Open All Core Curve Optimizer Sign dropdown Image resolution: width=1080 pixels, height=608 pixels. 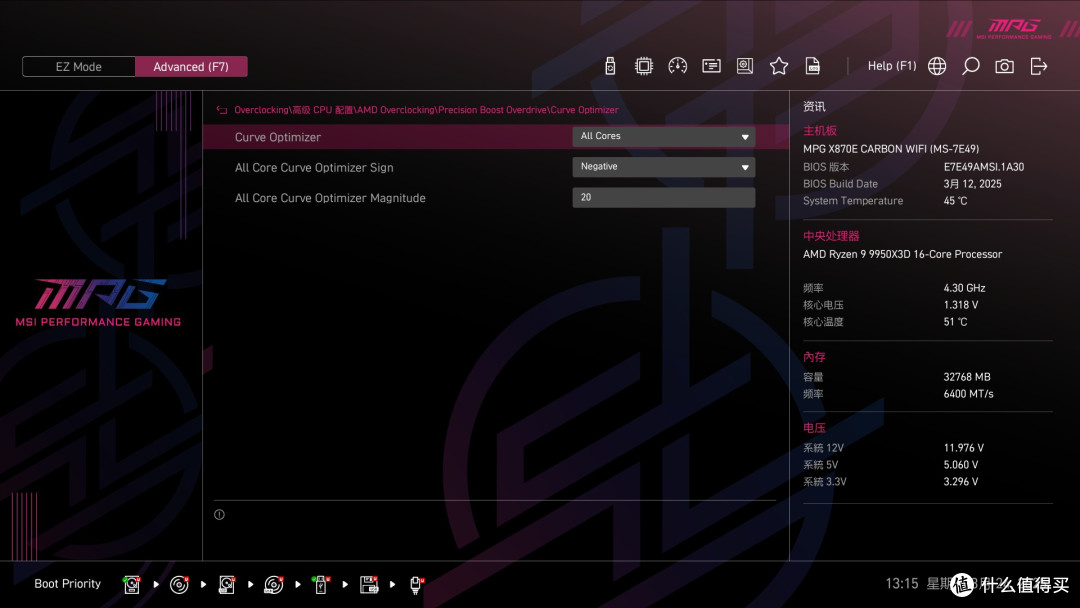coord(663,167)
